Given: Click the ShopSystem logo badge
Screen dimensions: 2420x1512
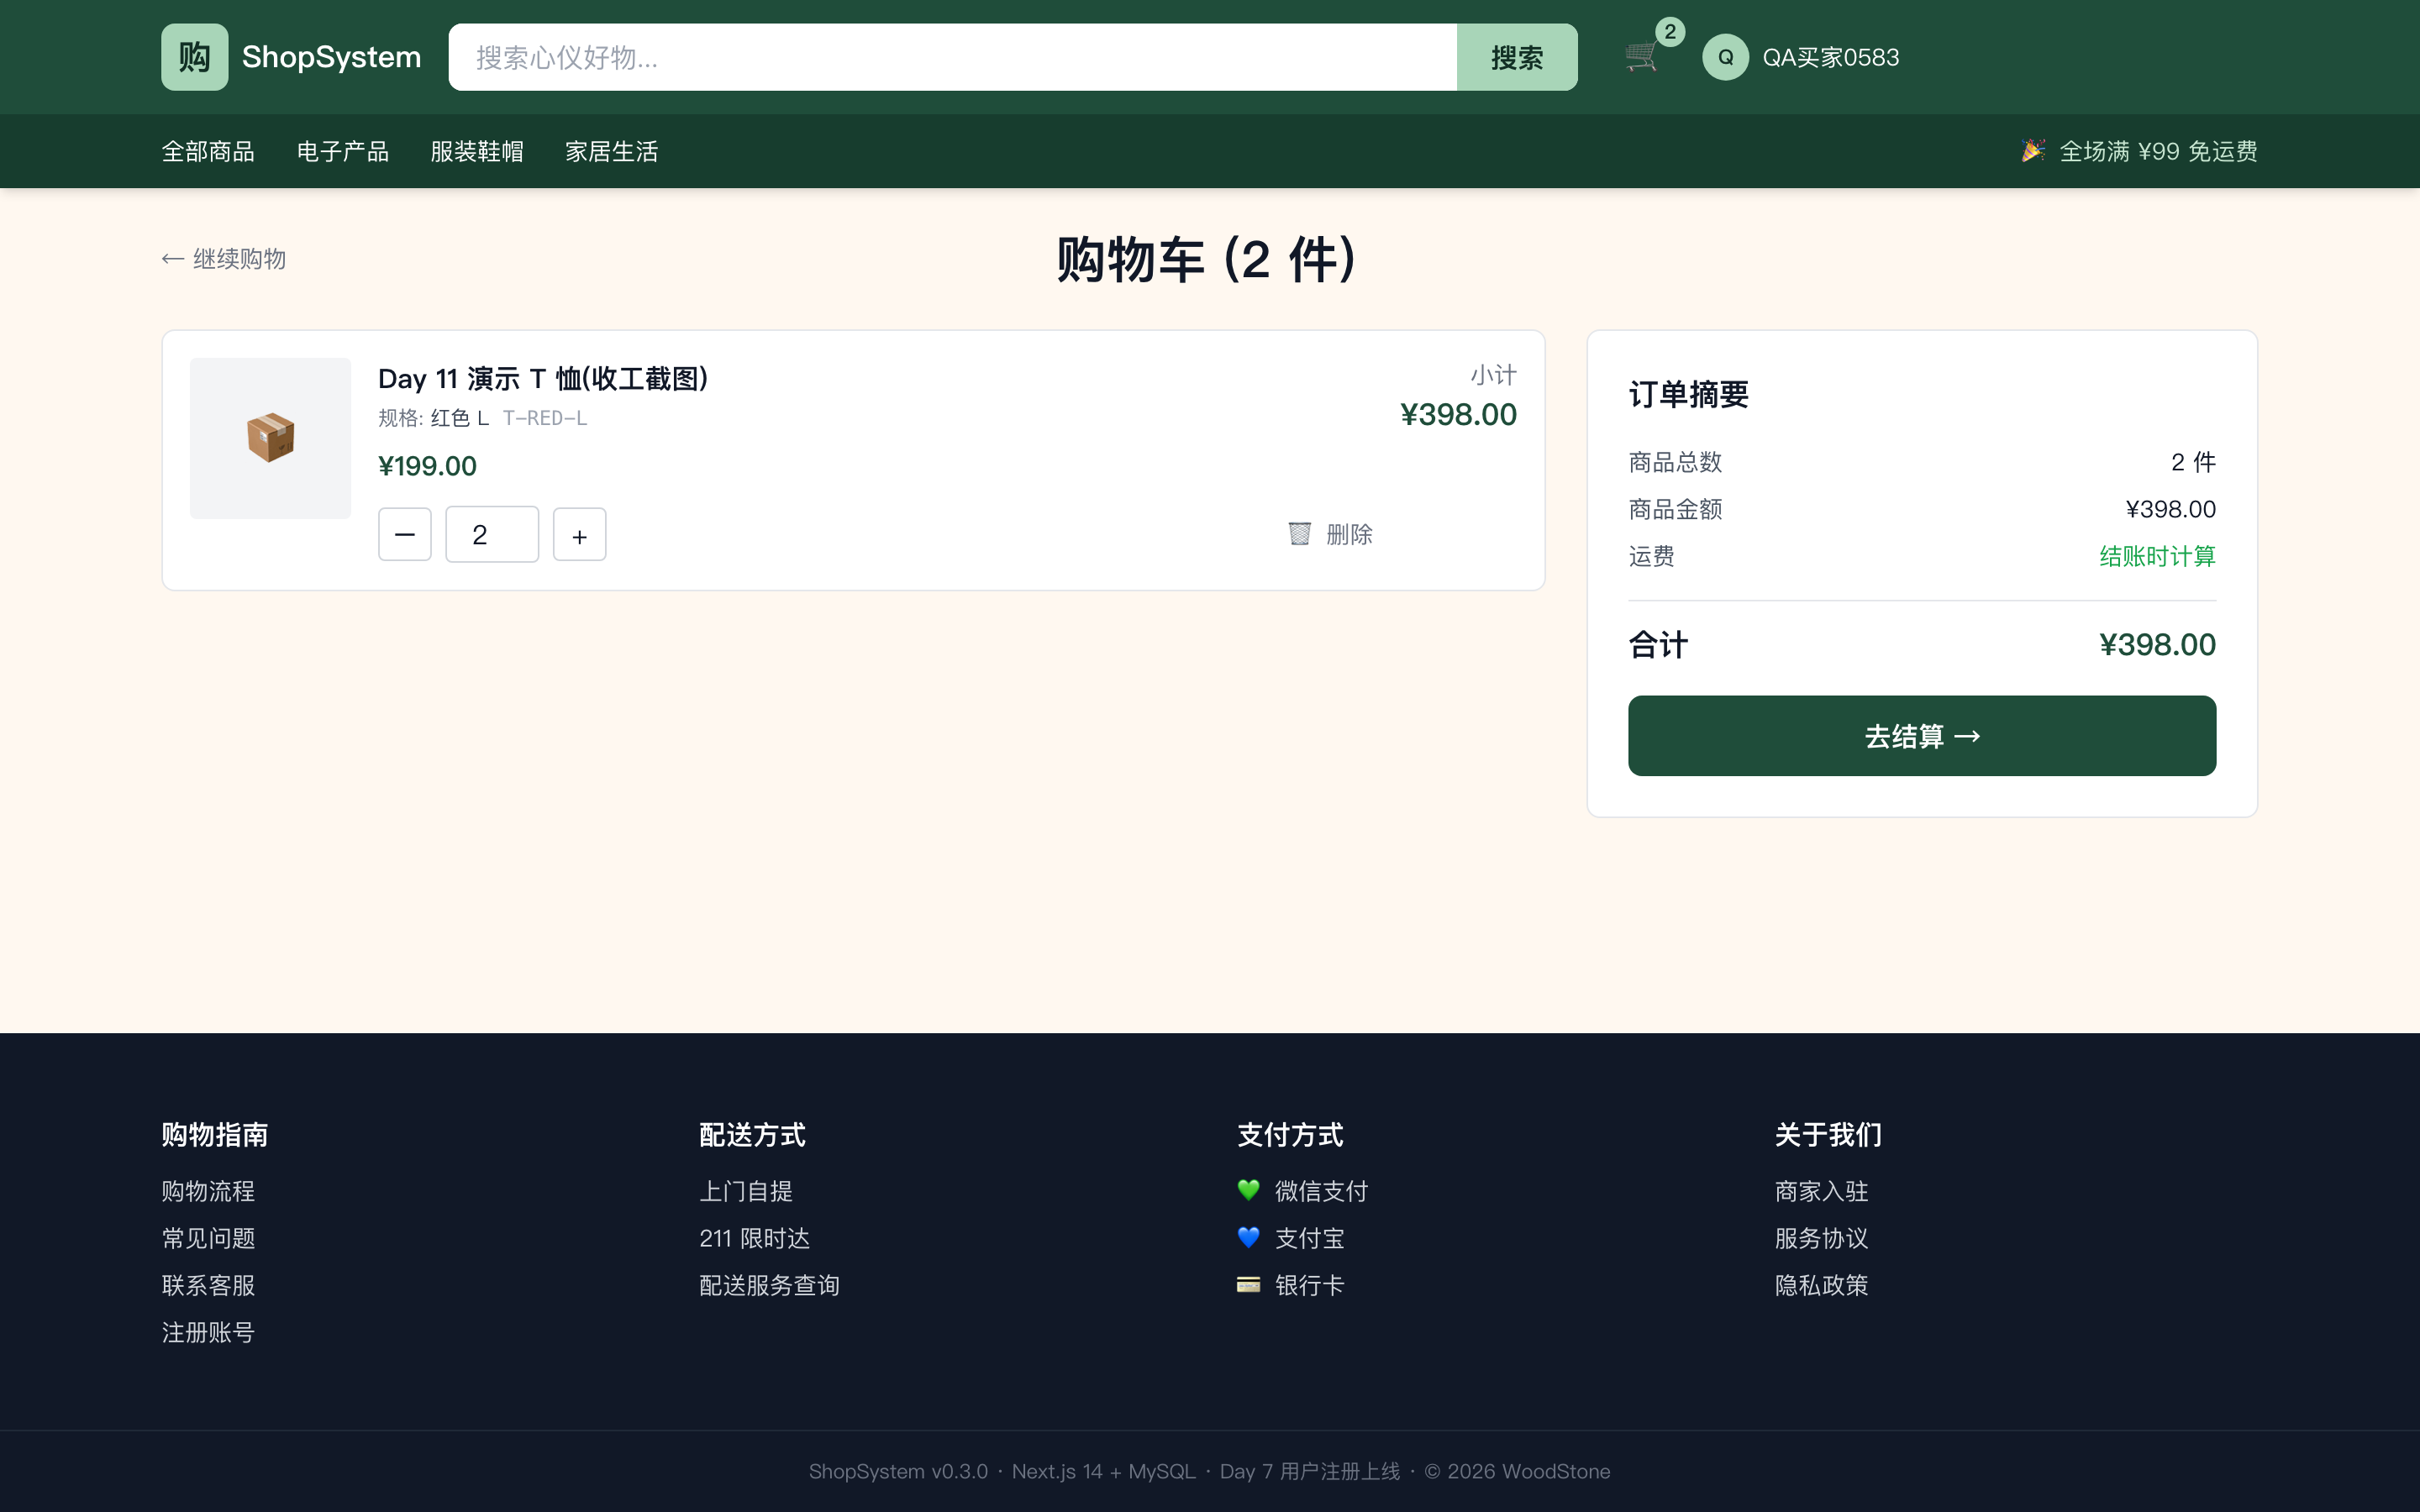Looking at the screenshot, I should (x=194, y=57).
